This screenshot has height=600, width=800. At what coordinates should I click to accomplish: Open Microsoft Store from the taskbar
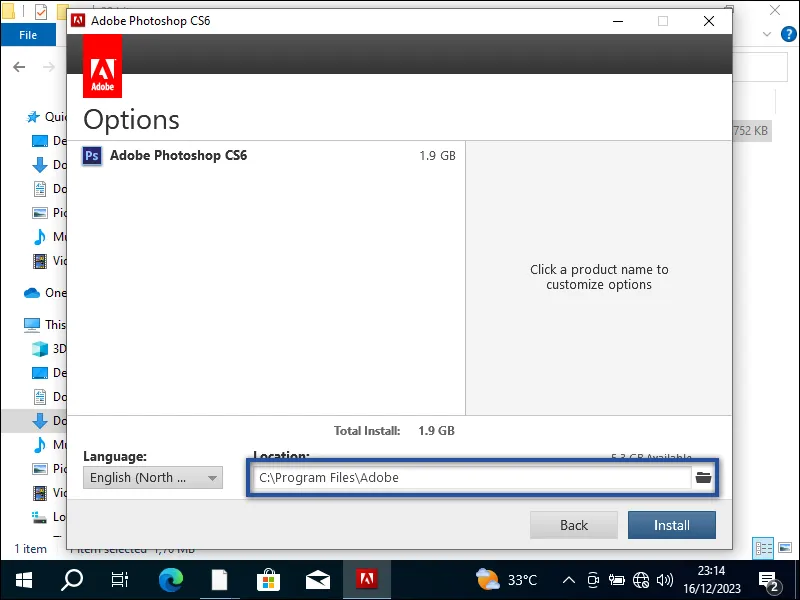(268, 578)
